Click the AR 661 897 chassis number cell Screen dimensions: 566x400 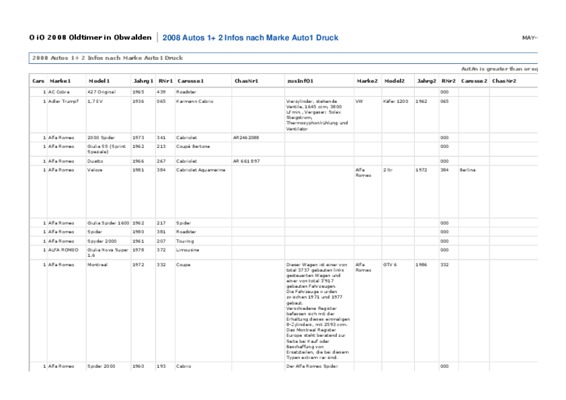[246, 161]
